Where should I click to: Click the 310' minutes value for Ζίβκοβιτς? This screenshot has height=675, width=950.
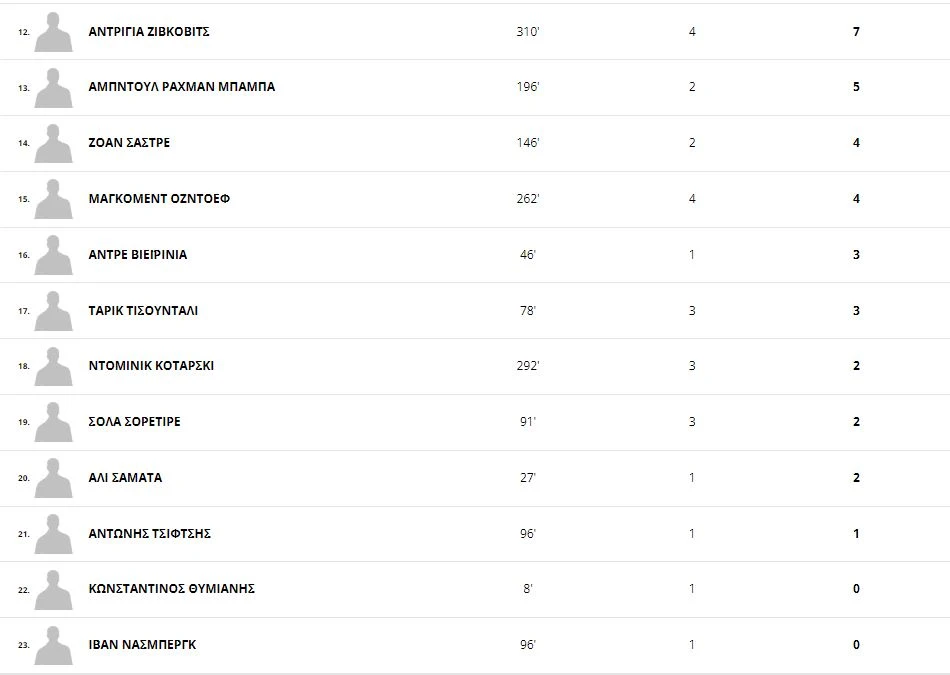[x=528, y=32]
